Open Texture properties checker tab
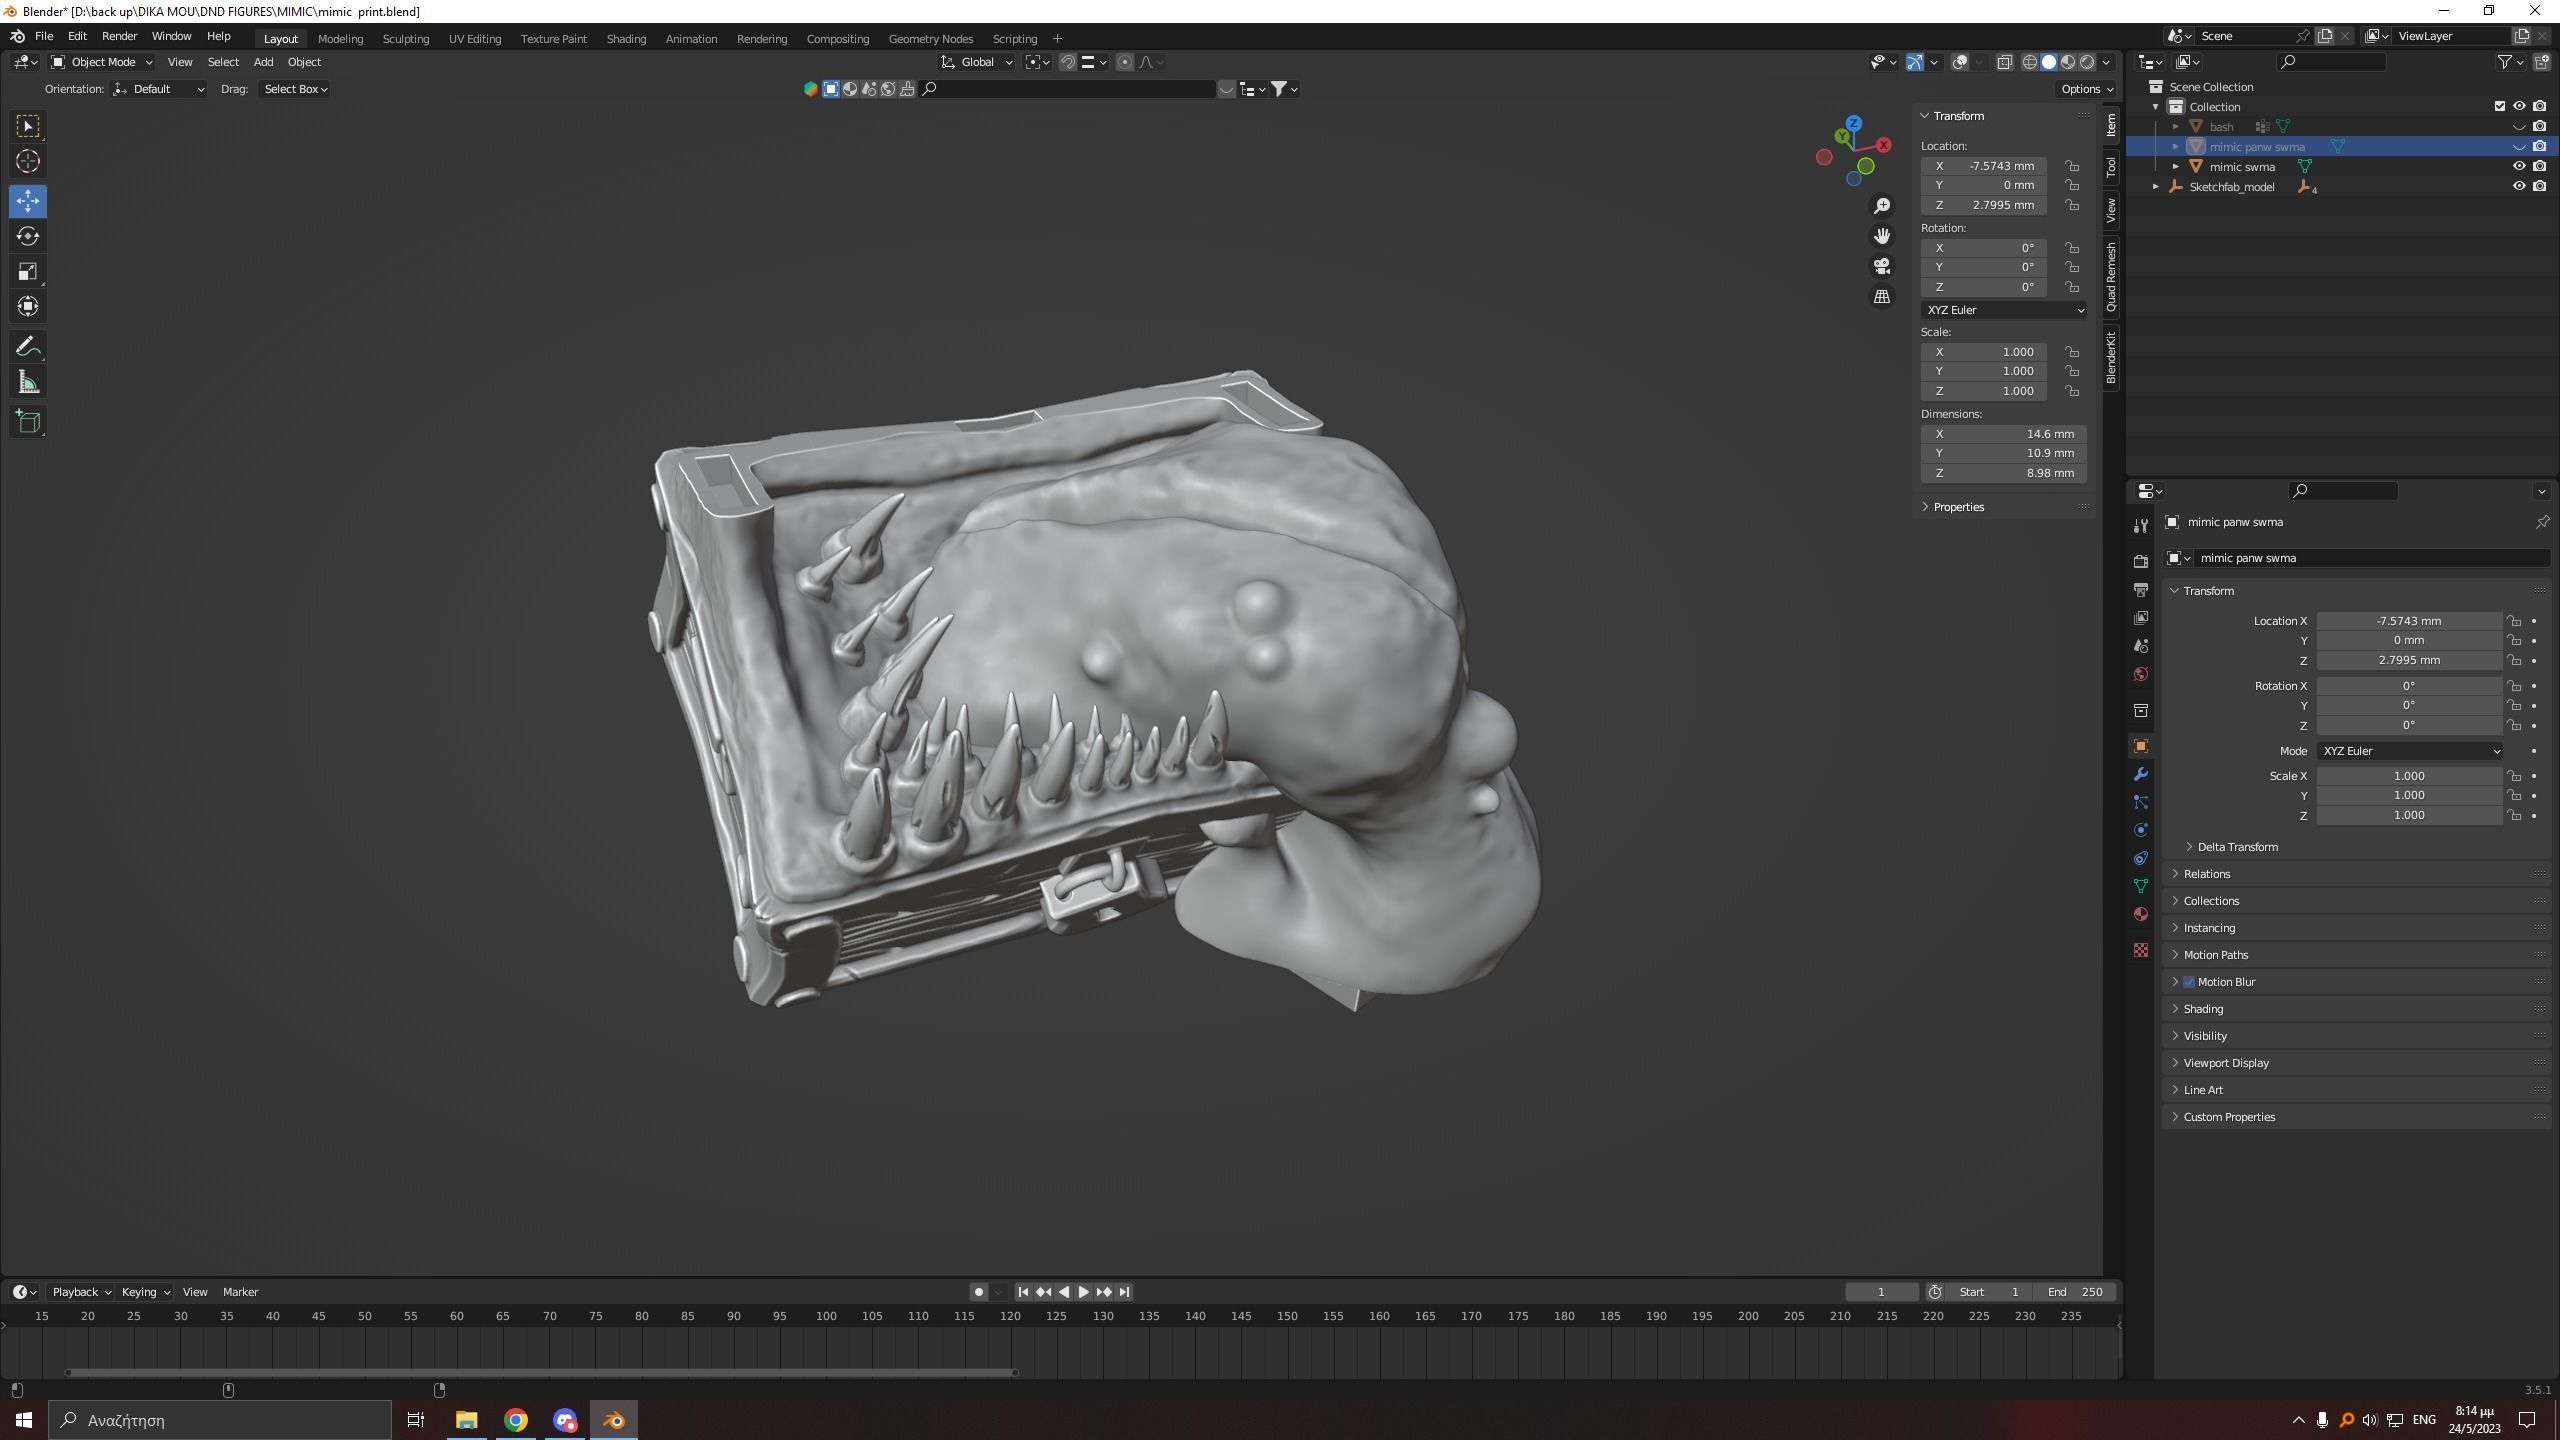 point(2141,950)
